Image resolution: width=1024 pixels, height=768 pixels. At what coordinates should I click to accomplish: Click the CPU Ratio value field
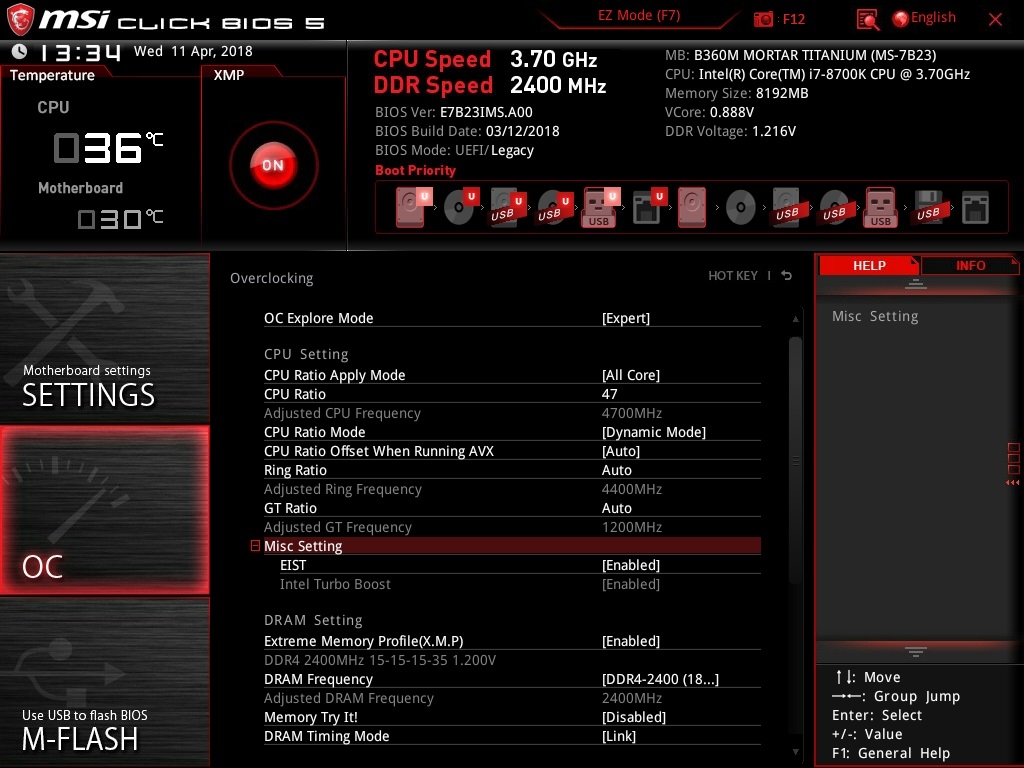point(610,394)
